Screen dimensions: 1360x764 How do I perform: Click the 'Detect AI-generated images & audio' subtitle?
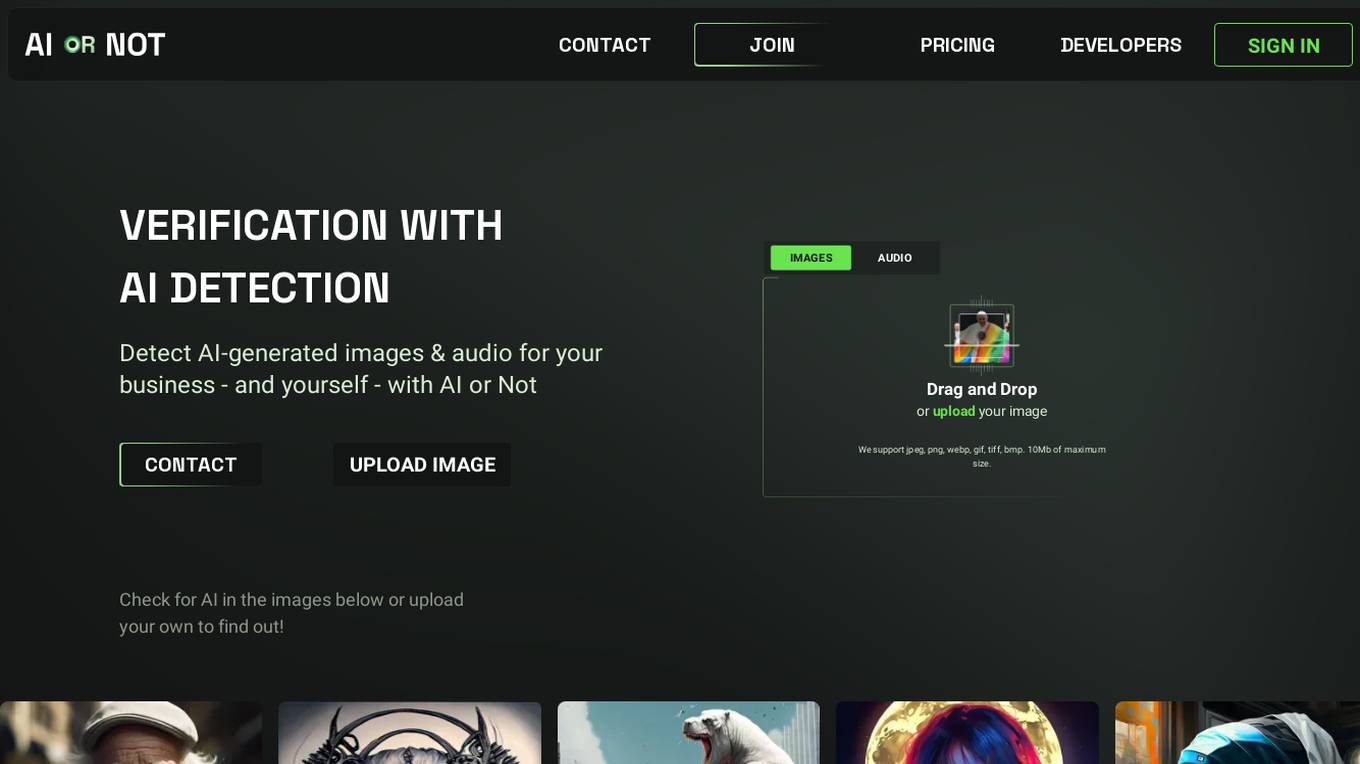tap(361, 369)
